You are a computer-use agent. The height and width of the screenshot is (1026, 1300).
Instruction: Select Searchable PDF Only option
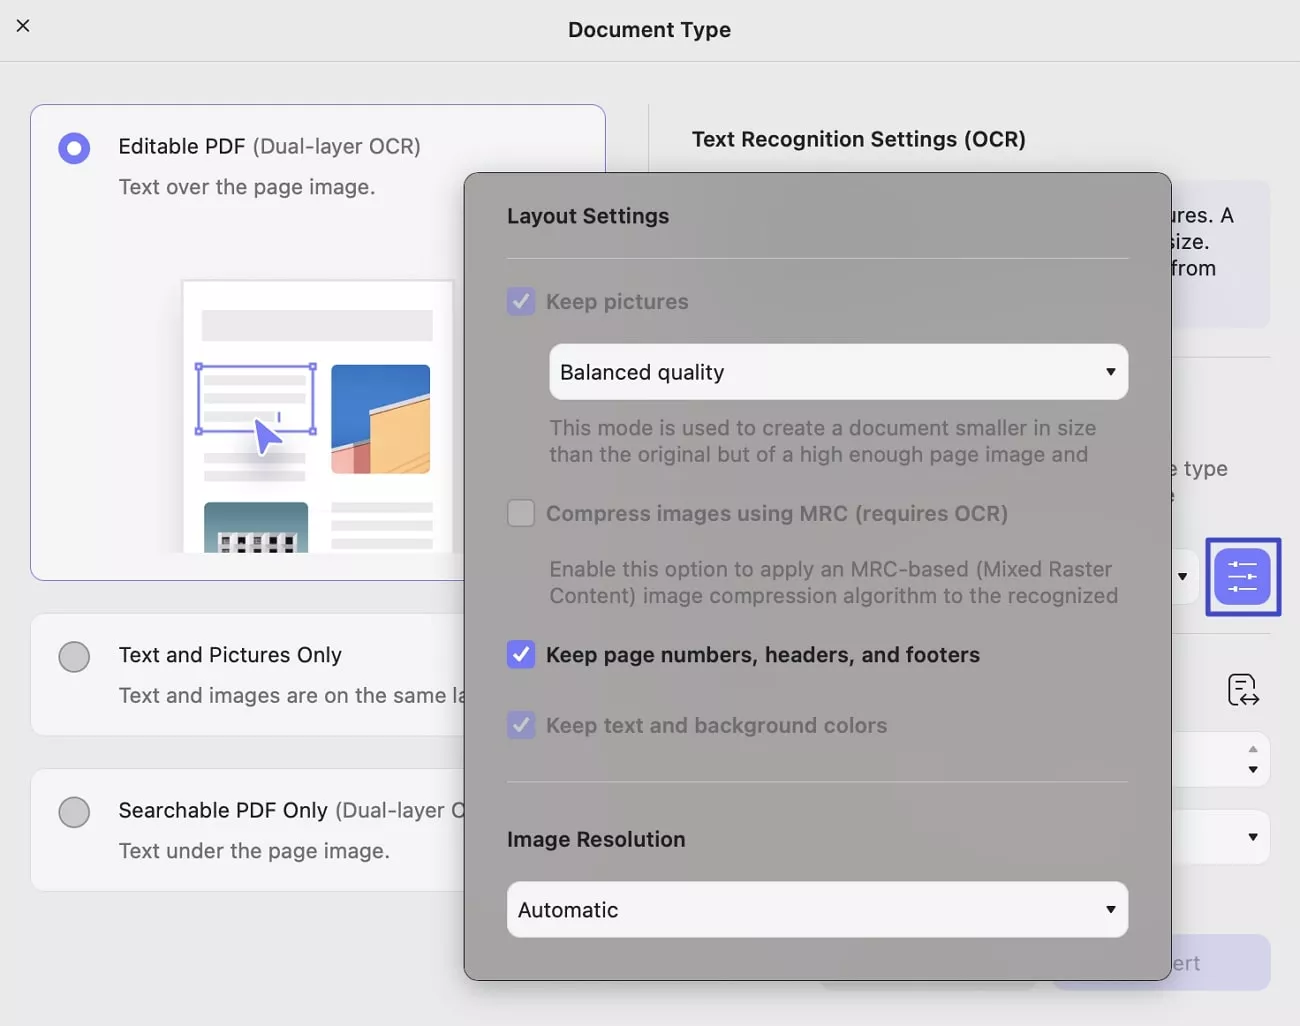(74, 812)
